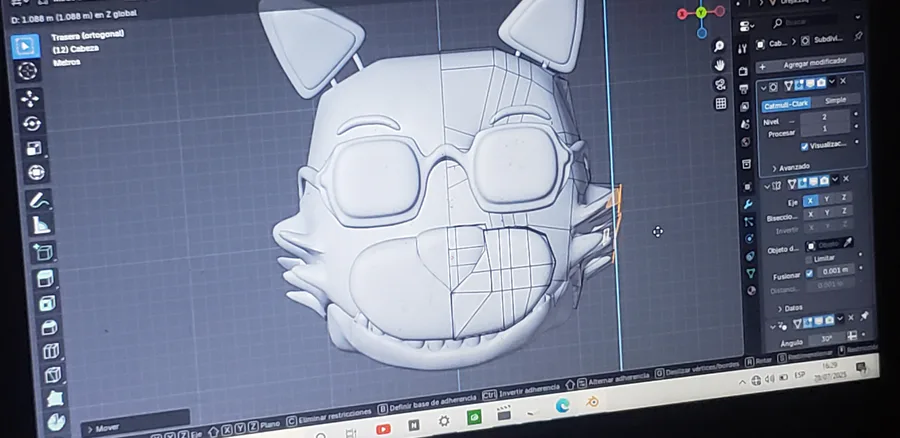900x438 pixels.
Task: Select the Loop Cut tool
Action: pos(51,350)
